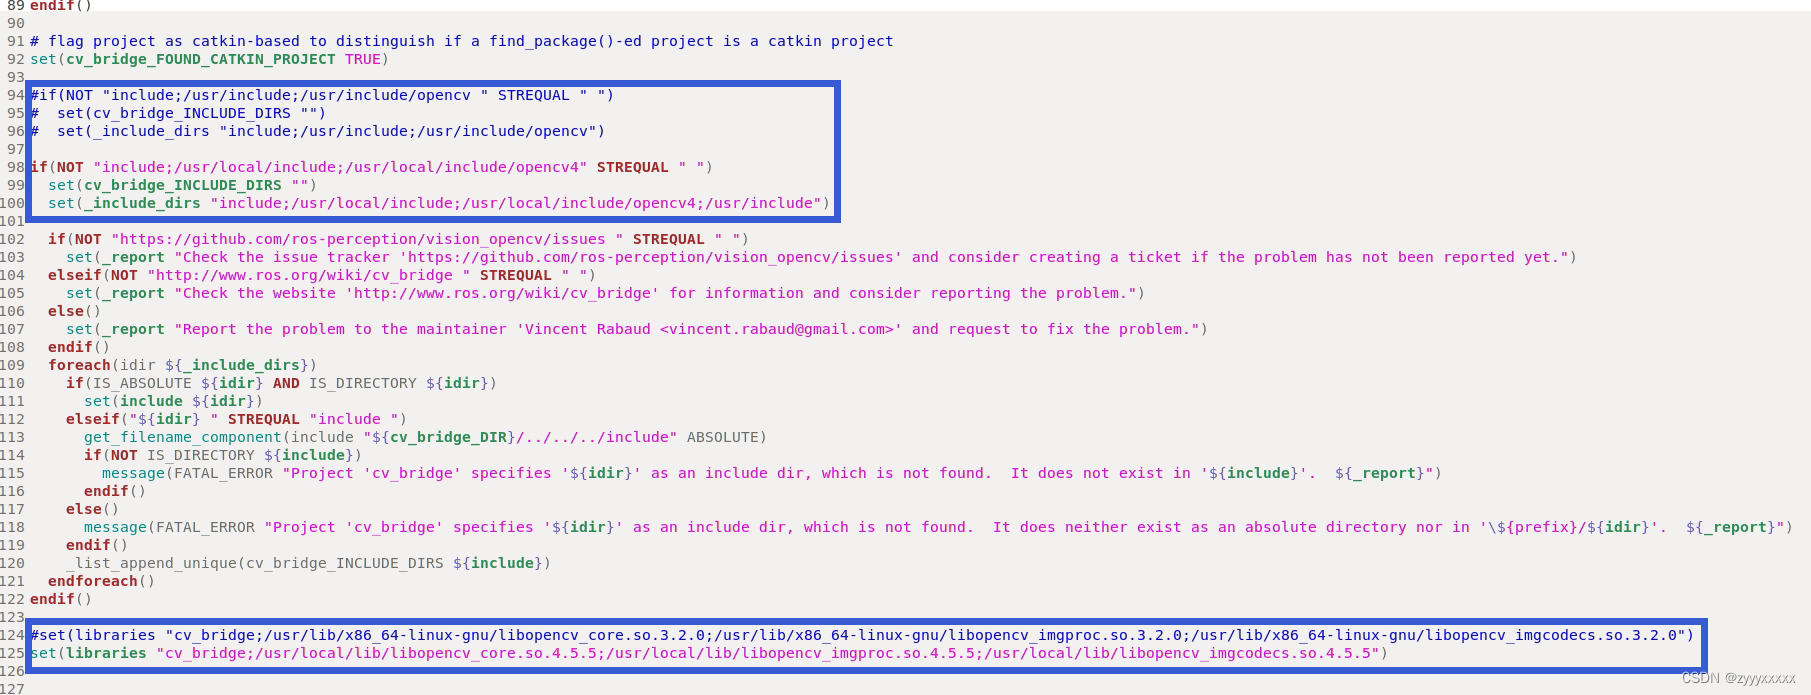Click 'set(include ${idir})' on line 111
The width and height of the screenshot is (1811, 695).
(174, 401)
